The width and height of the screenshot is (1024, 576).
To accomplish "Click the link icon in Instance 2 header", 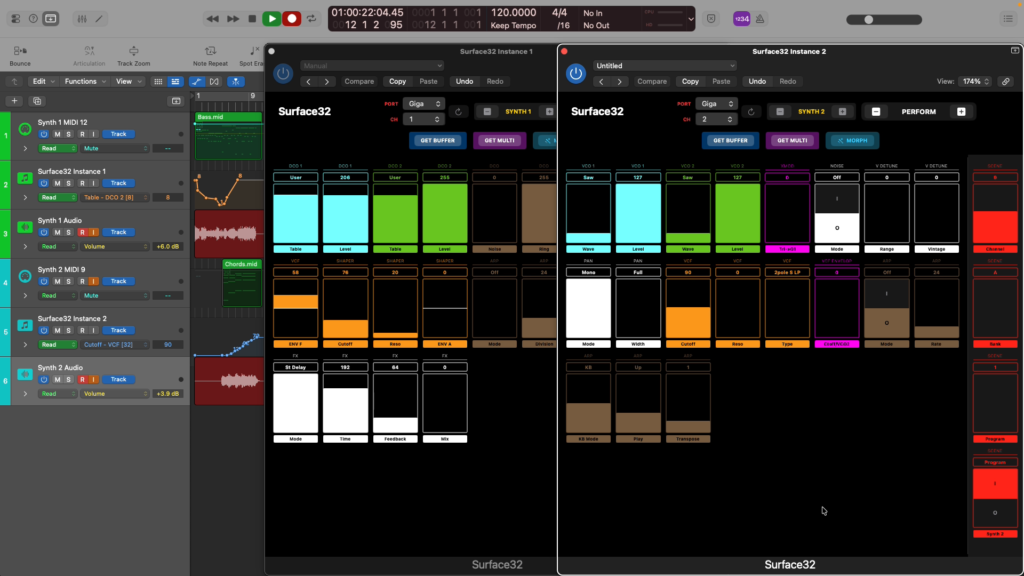I will click(1005, 81).
